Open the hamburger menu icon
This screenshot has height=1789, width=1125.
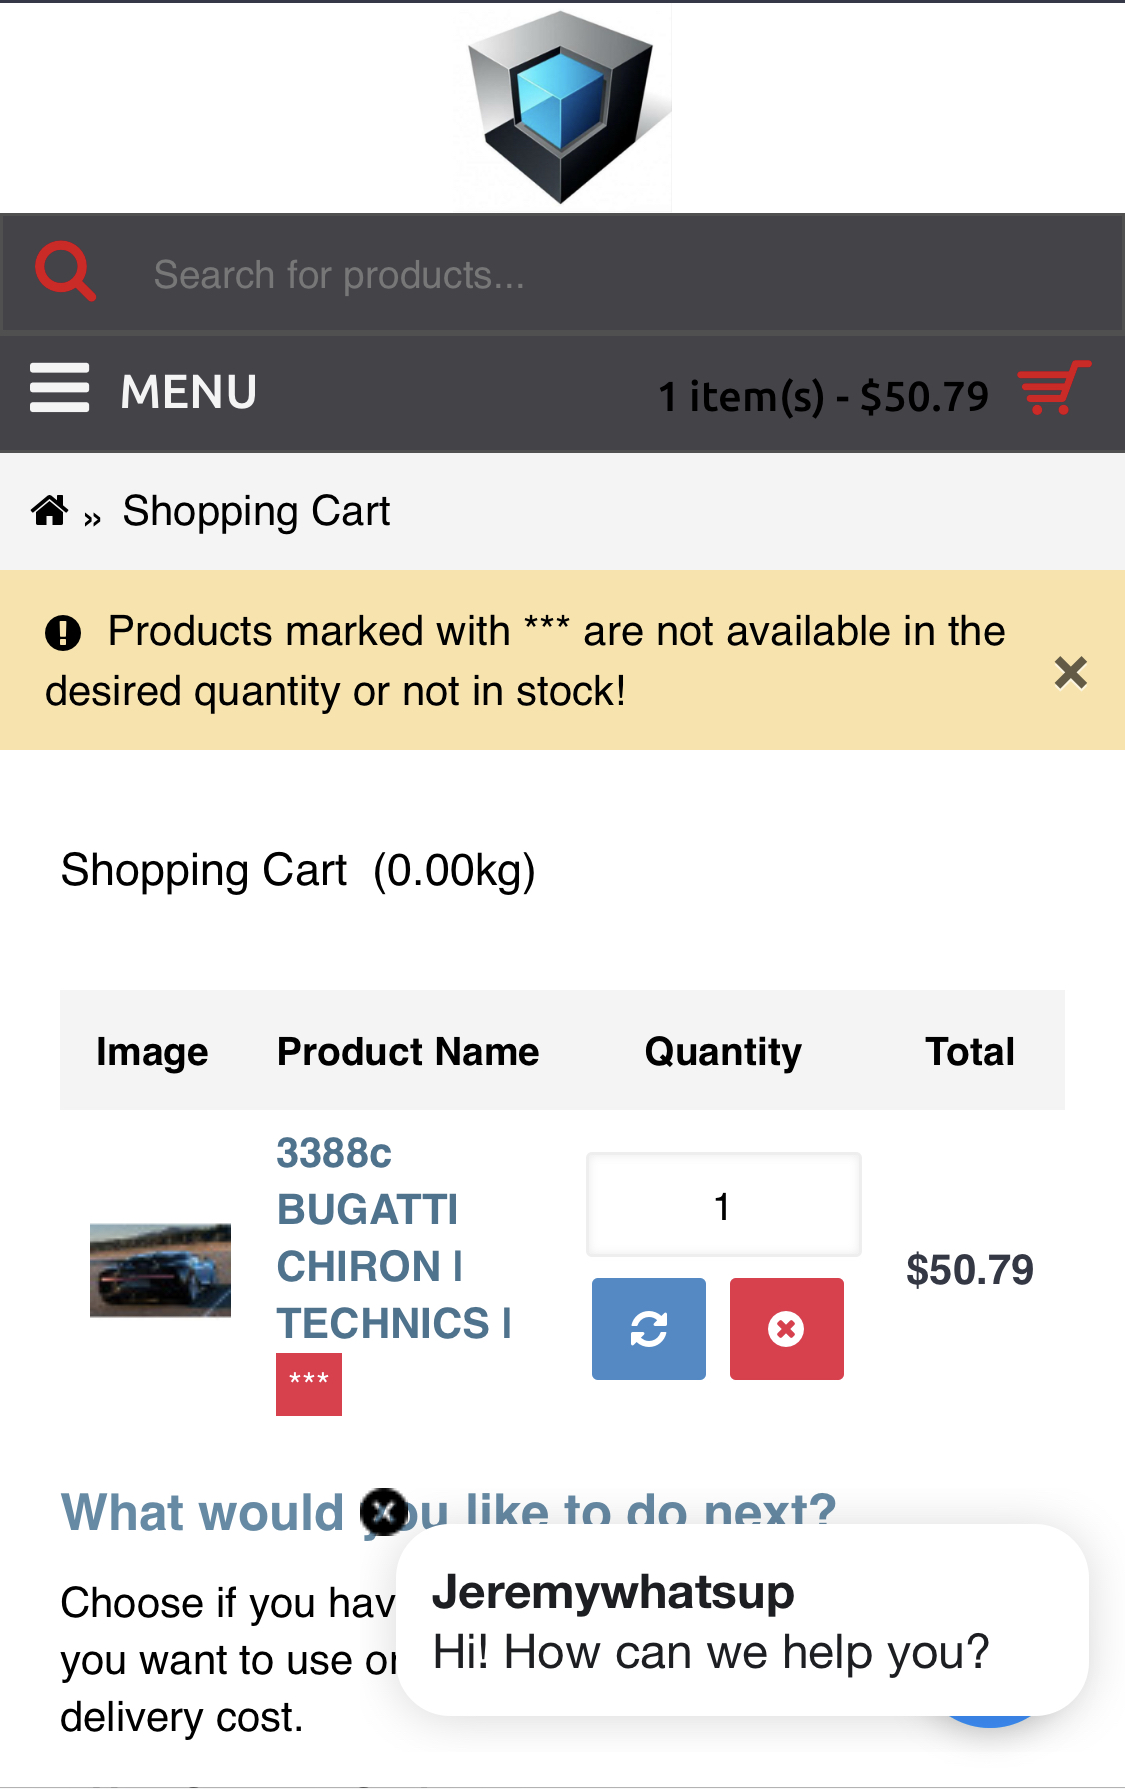click(x=60, y=388)
